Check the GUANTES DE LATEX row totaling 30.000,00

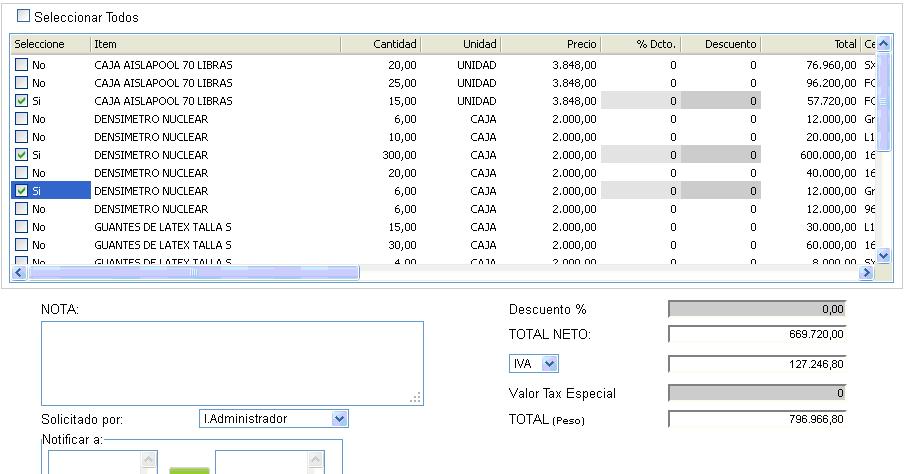[21, 226]
